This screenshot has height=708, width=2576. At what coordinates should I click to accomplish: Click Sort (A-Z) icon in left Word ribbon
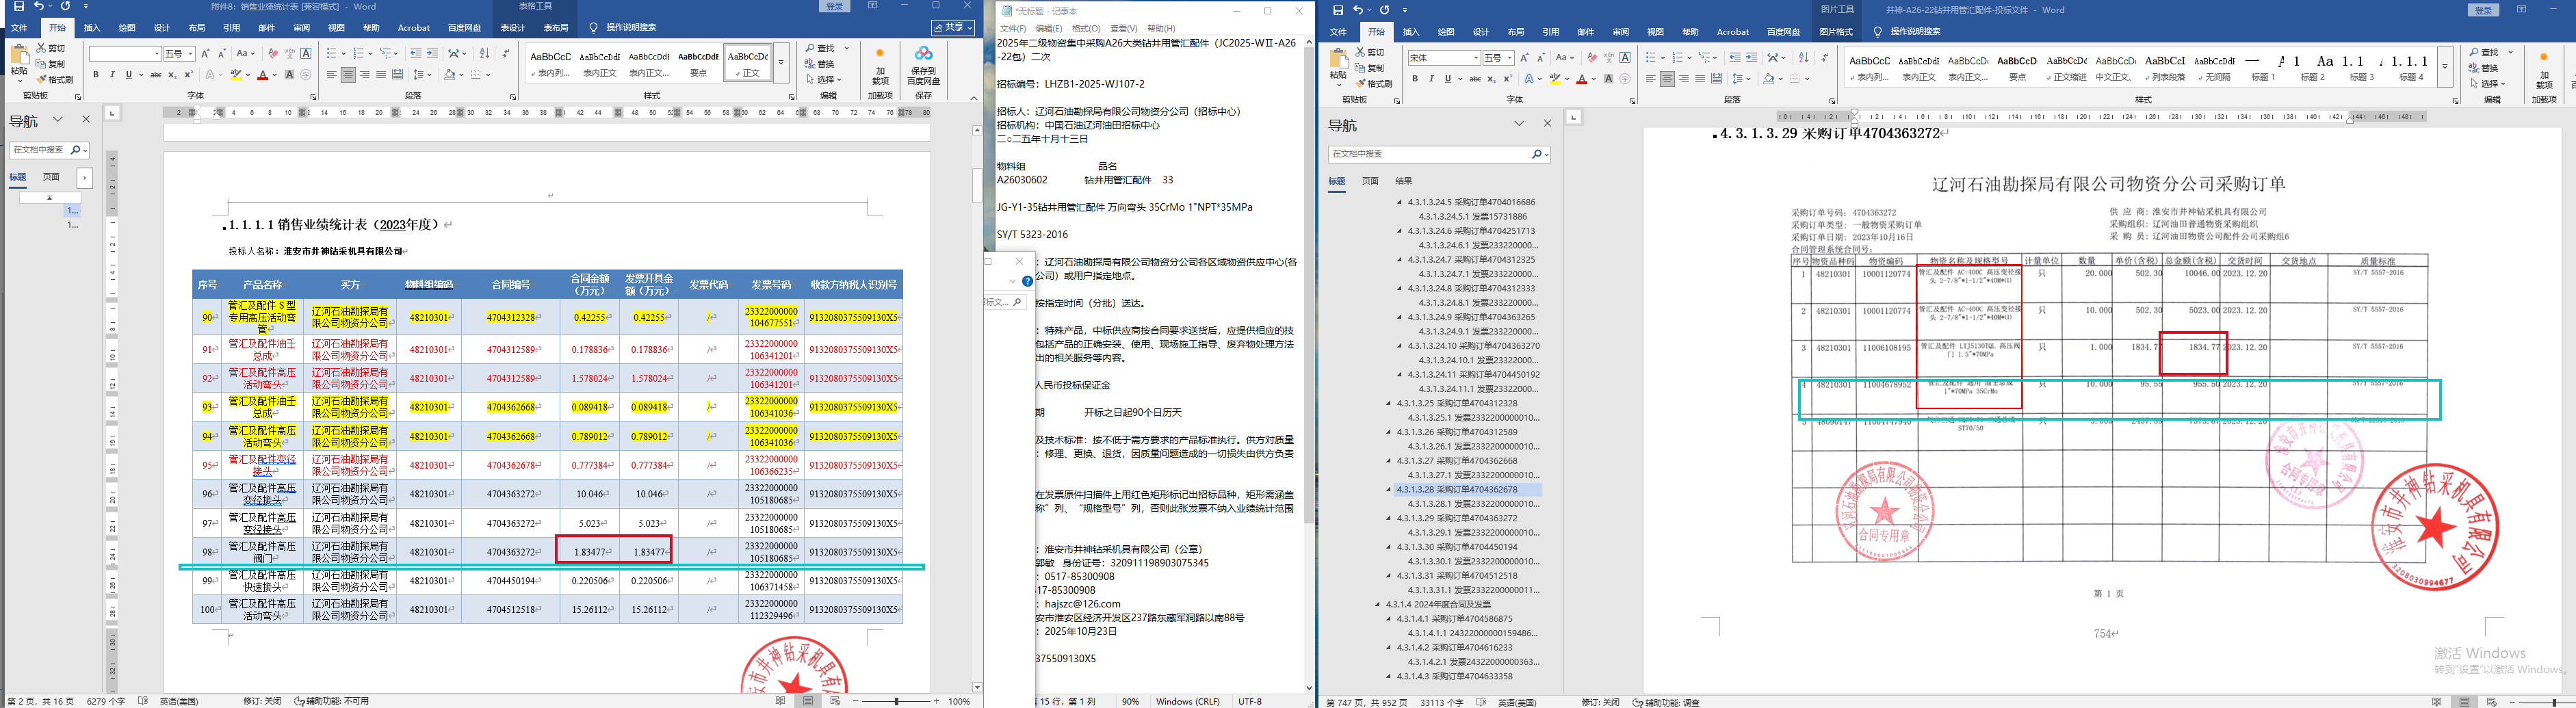[485, 54]
